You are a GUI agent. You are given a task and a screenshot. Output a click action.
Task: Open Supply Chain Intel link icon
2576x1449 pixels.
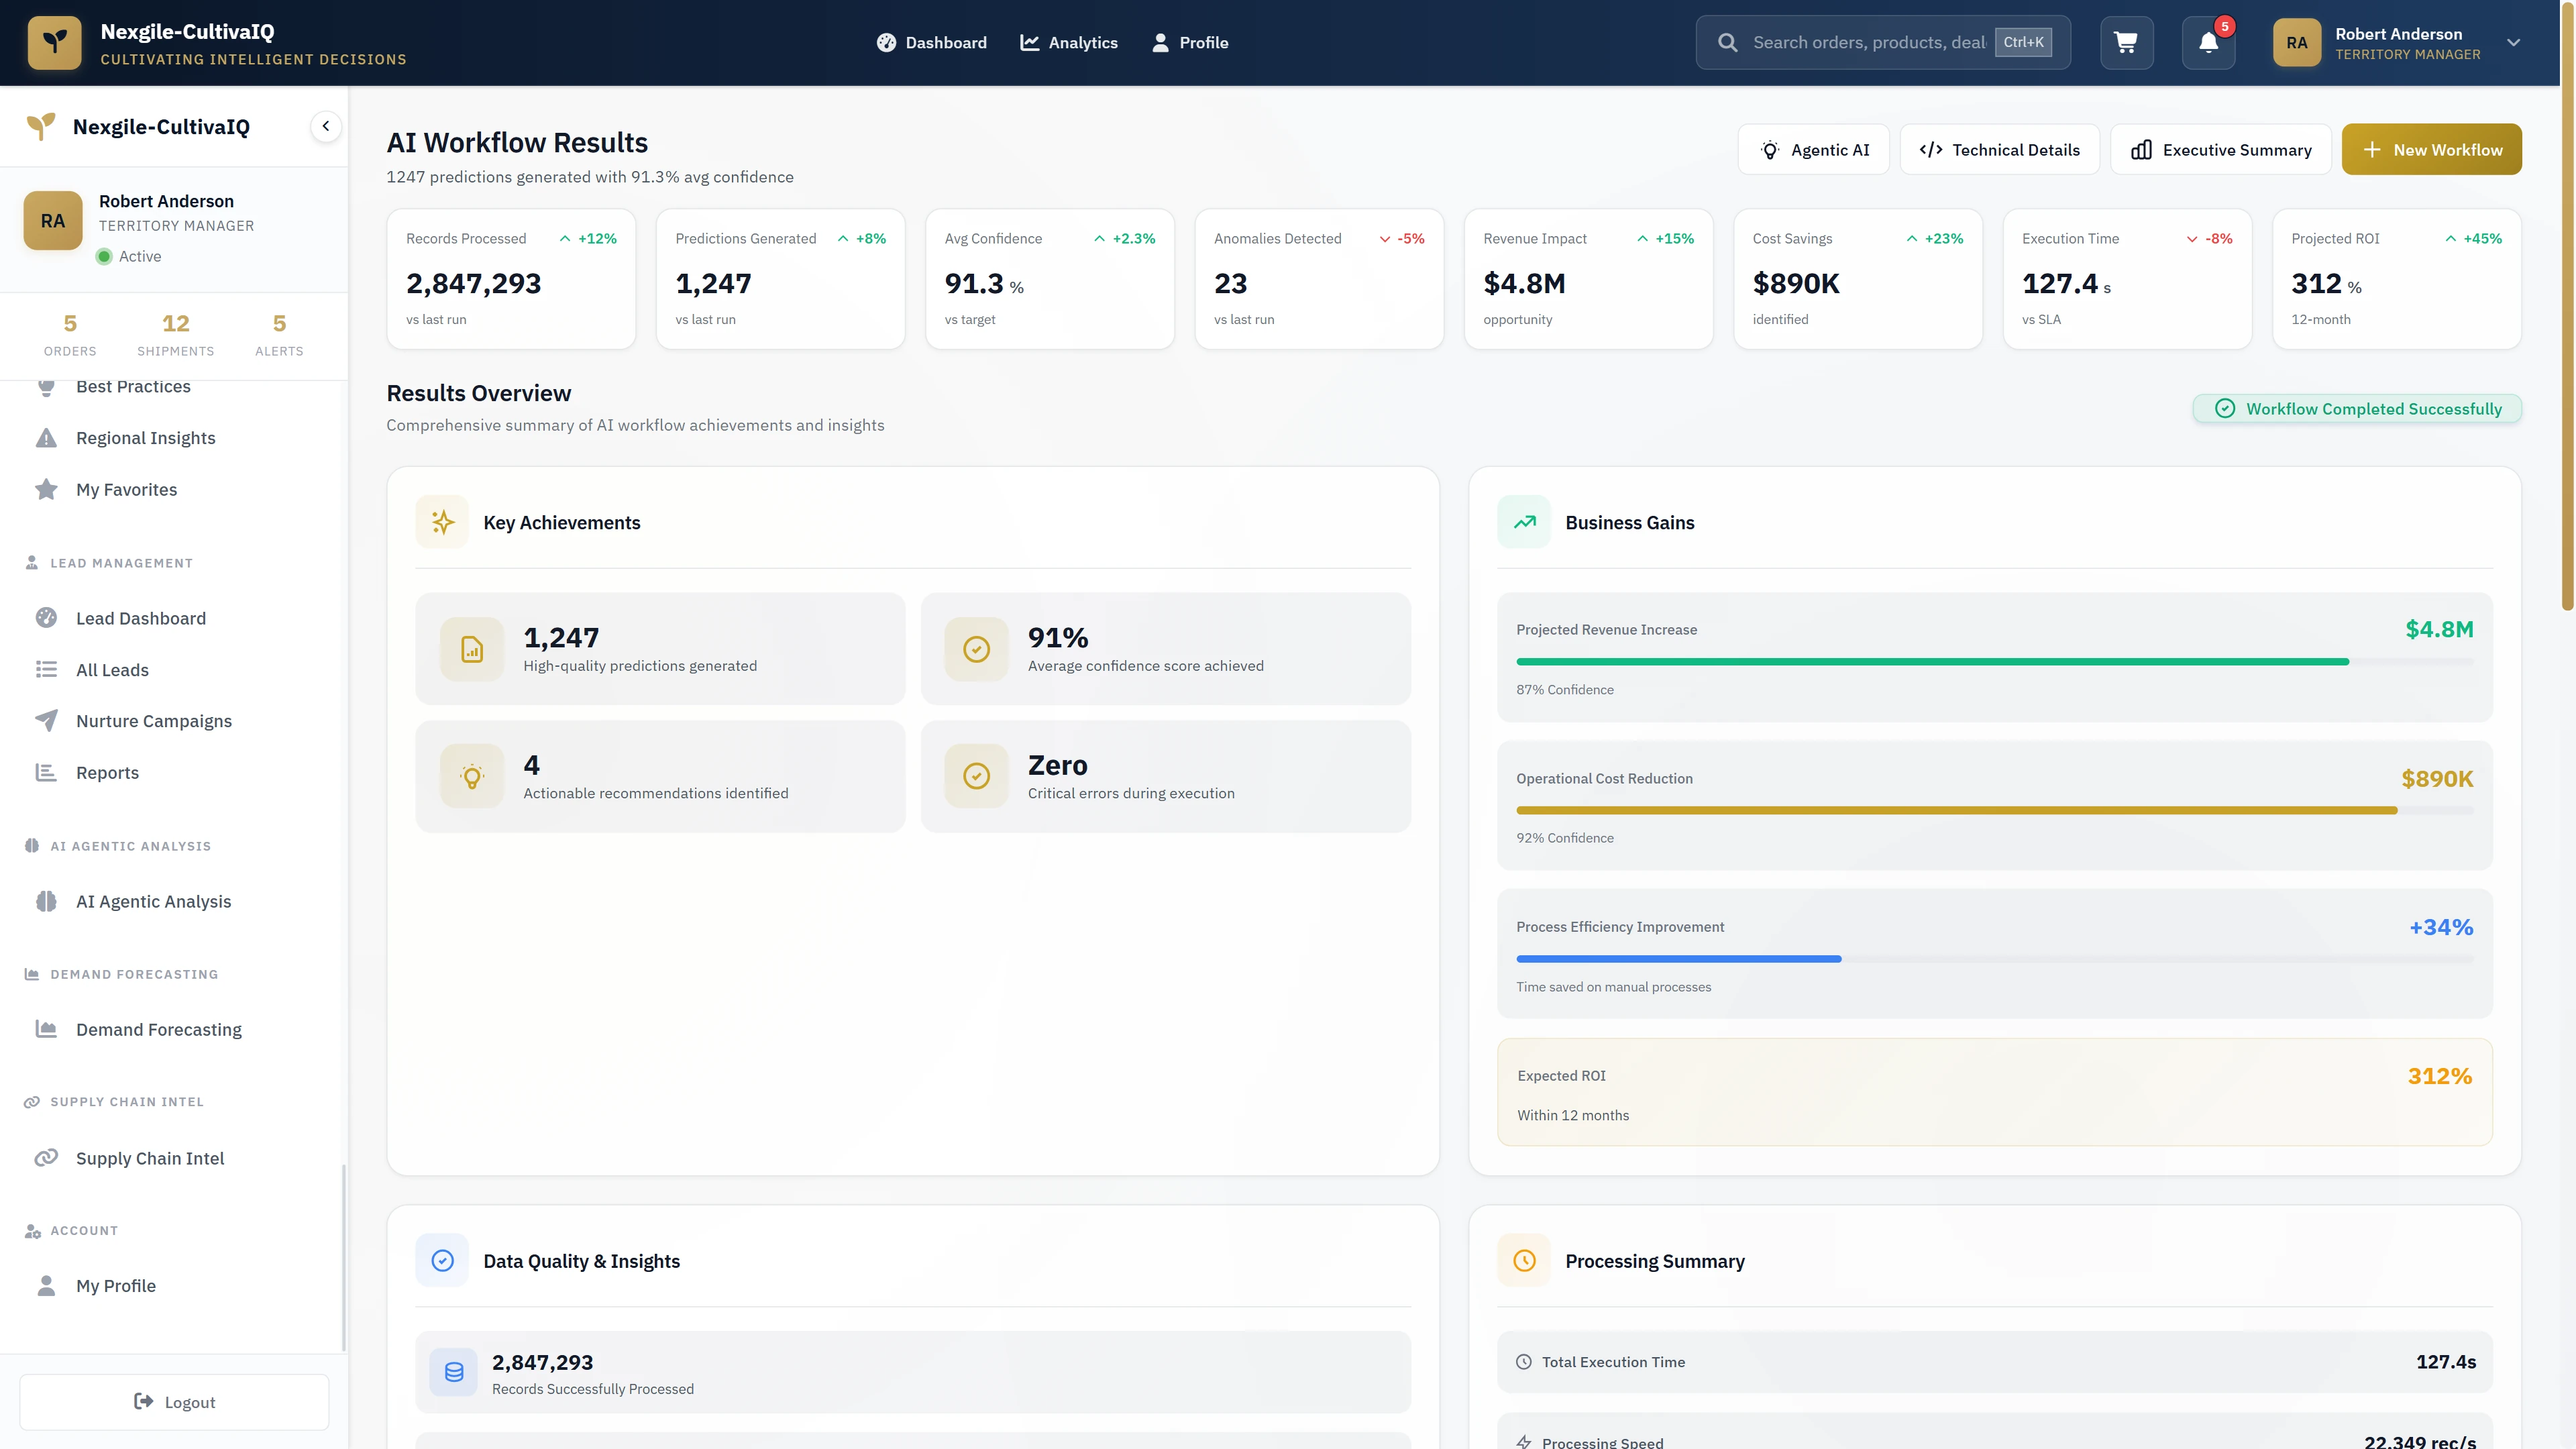click(46, 1157)
